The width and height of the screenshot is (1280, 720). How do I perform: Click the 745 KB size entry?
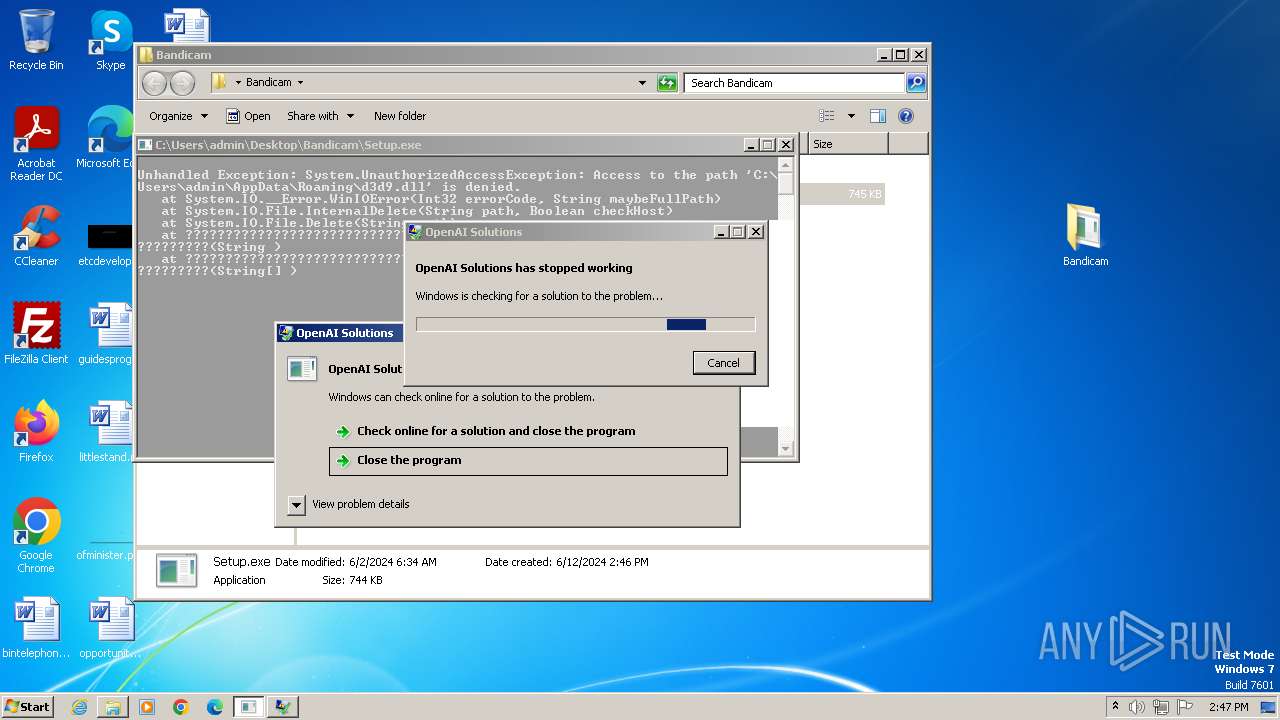click(865, 194)
